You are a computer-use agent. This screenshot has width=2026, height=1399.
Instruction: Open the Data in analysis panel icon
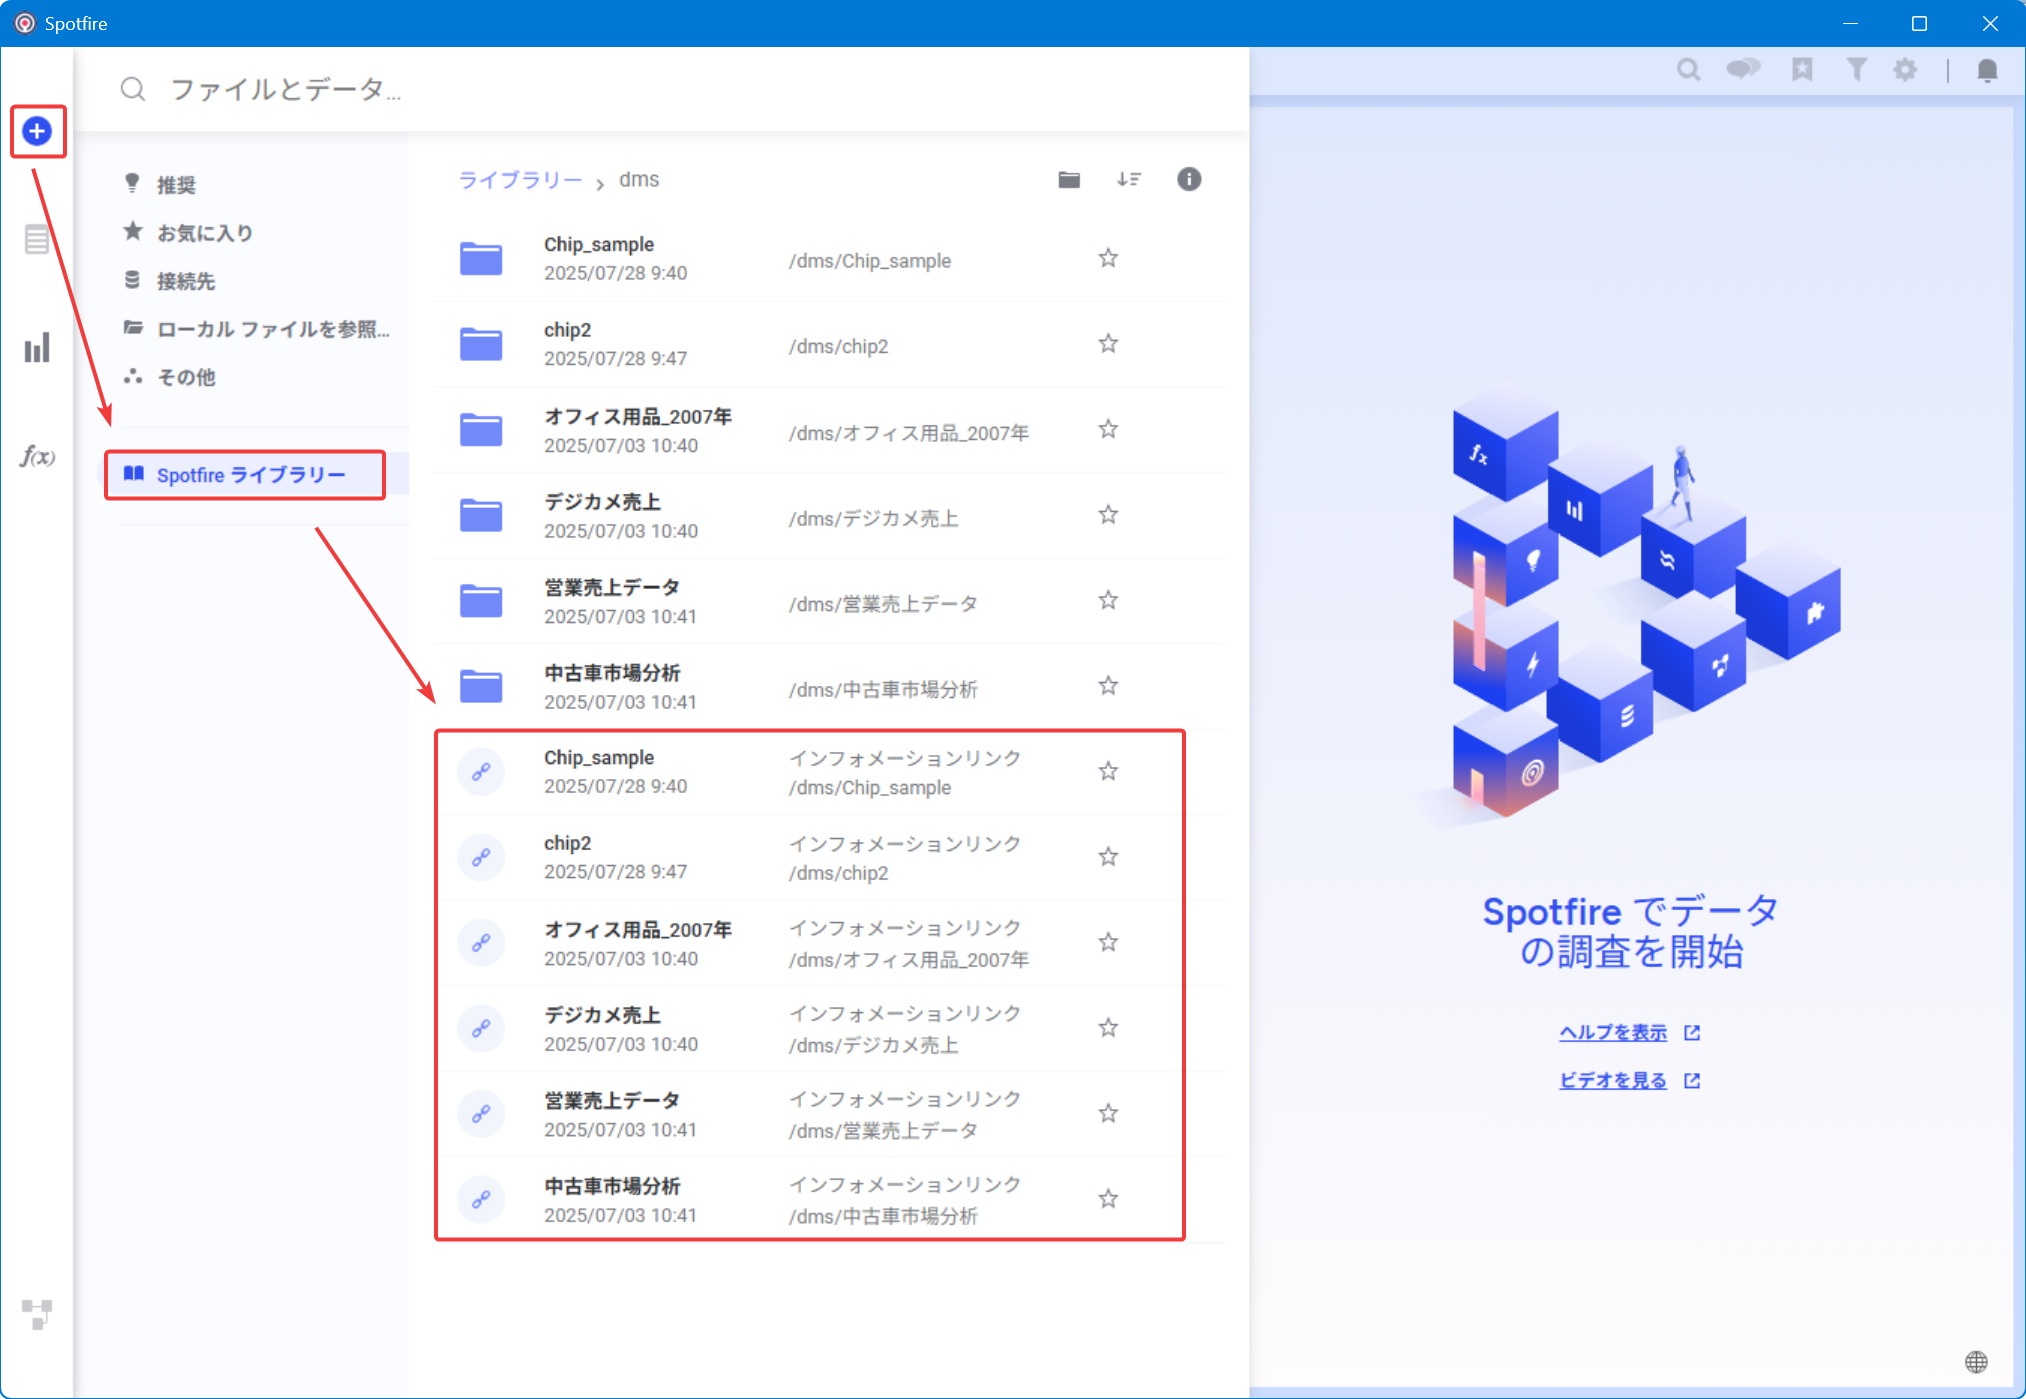[x=37, y=240]
